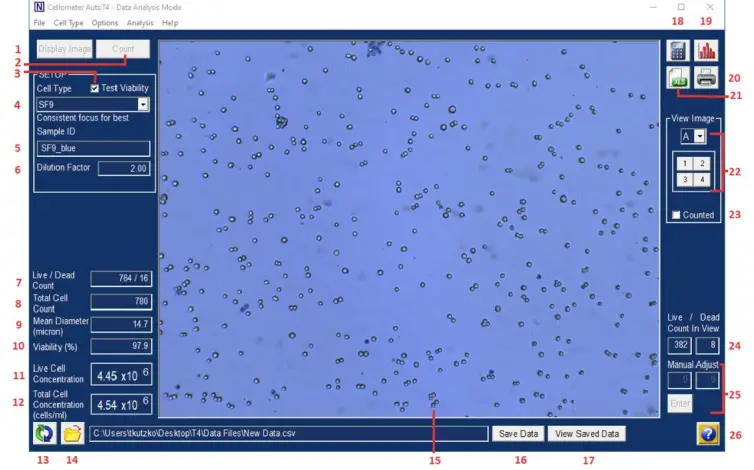Click the Enter button under Manual Adjust
This screenshot has height=470, width=754.
click(x=680, y=403)
